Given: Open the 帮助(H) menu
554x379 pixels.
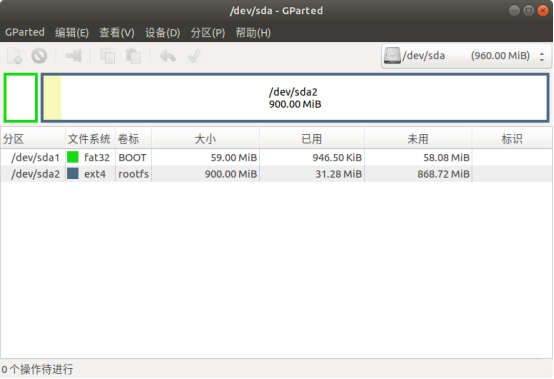Looking at the screenshot, I should tap(253, 32).
